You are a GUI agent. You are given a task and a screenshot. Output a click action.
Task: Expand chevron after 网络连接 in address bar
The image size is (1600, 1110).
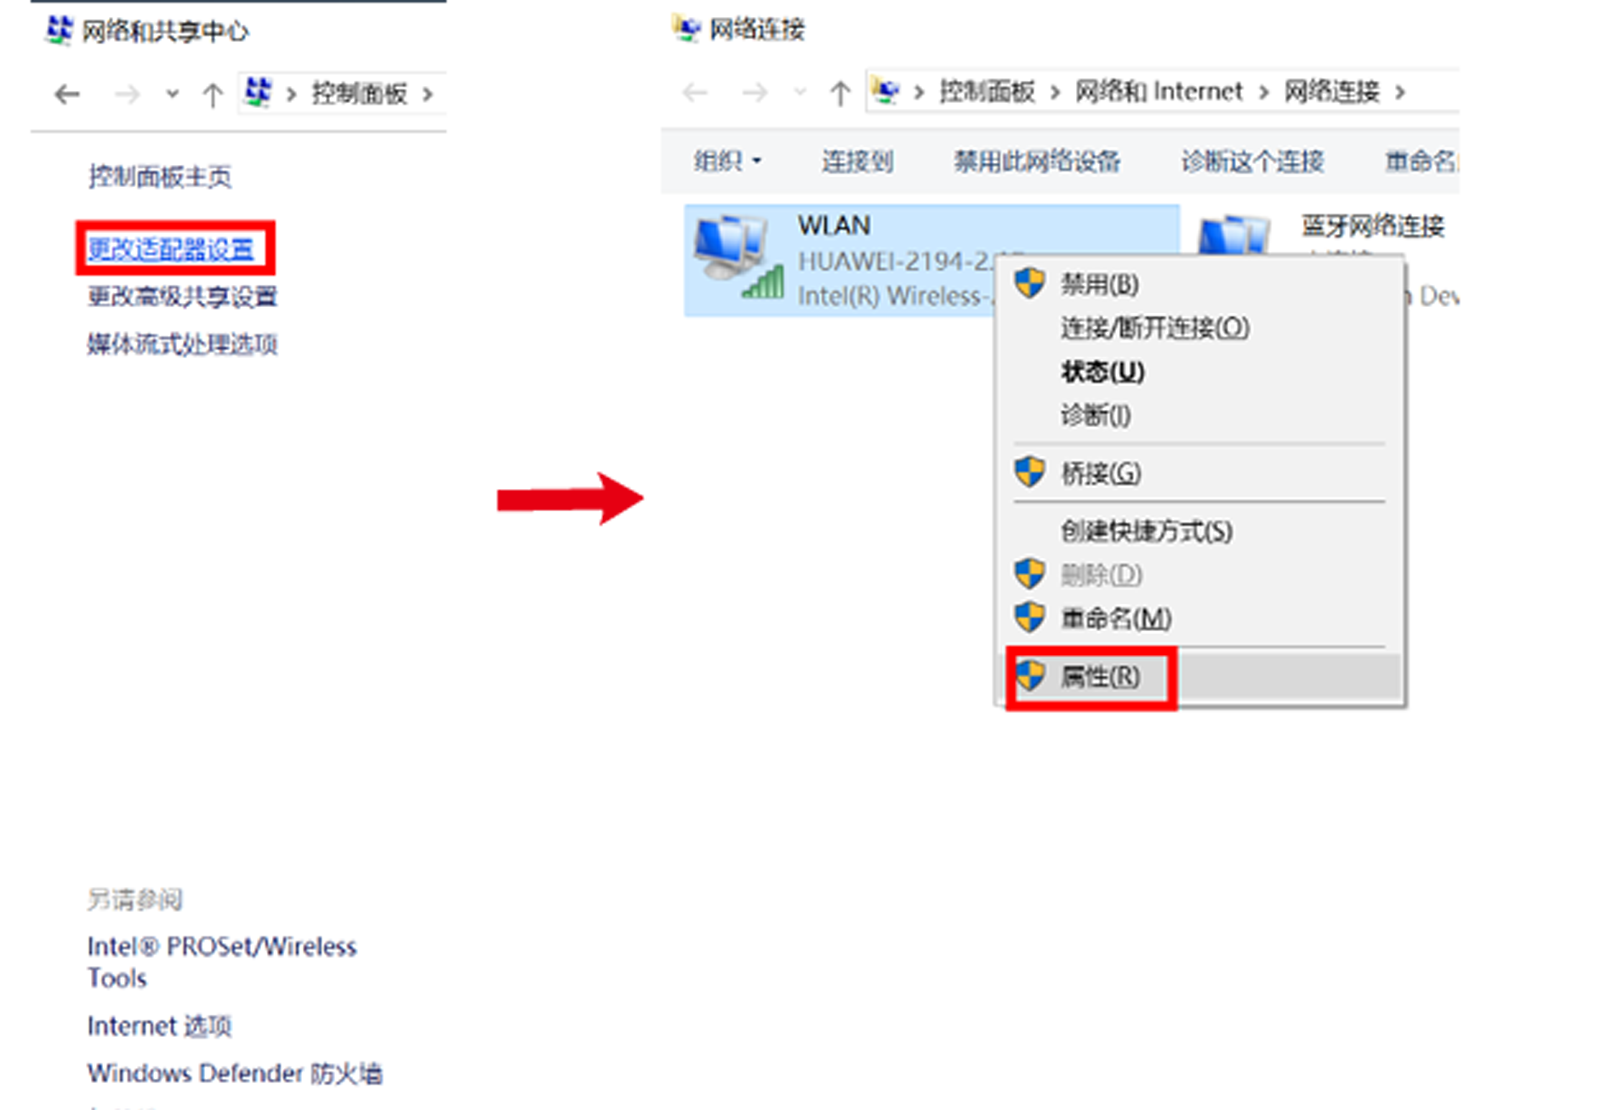pyautogui.click(x=1400, y=93)
